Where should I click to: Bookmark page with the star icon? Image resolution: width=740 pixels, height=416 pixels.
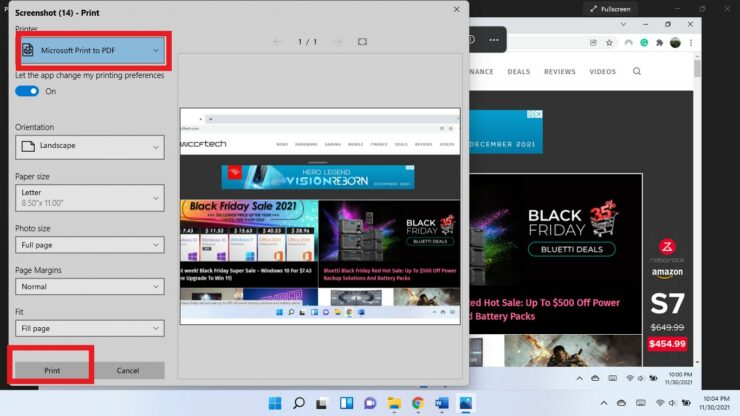pyautogui.click(x=609, y=42)
